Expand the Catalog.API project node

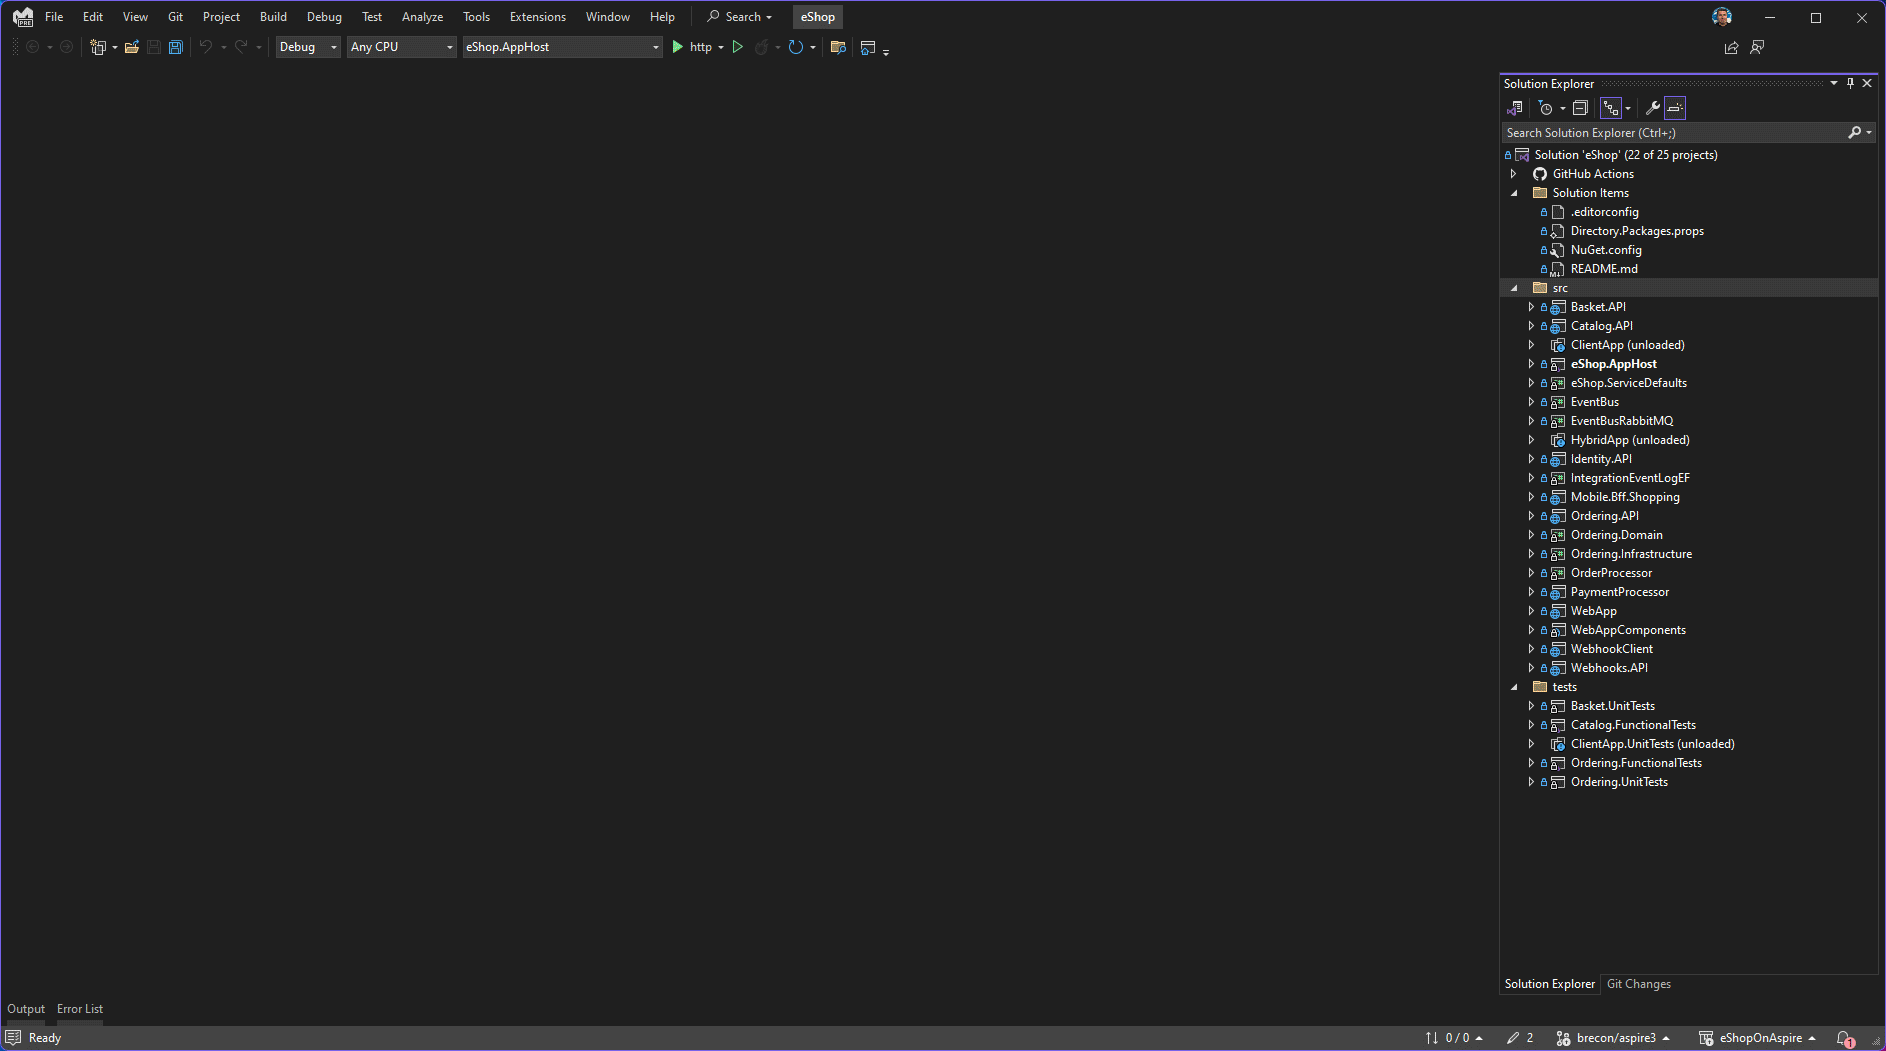tap(1531, 326)
